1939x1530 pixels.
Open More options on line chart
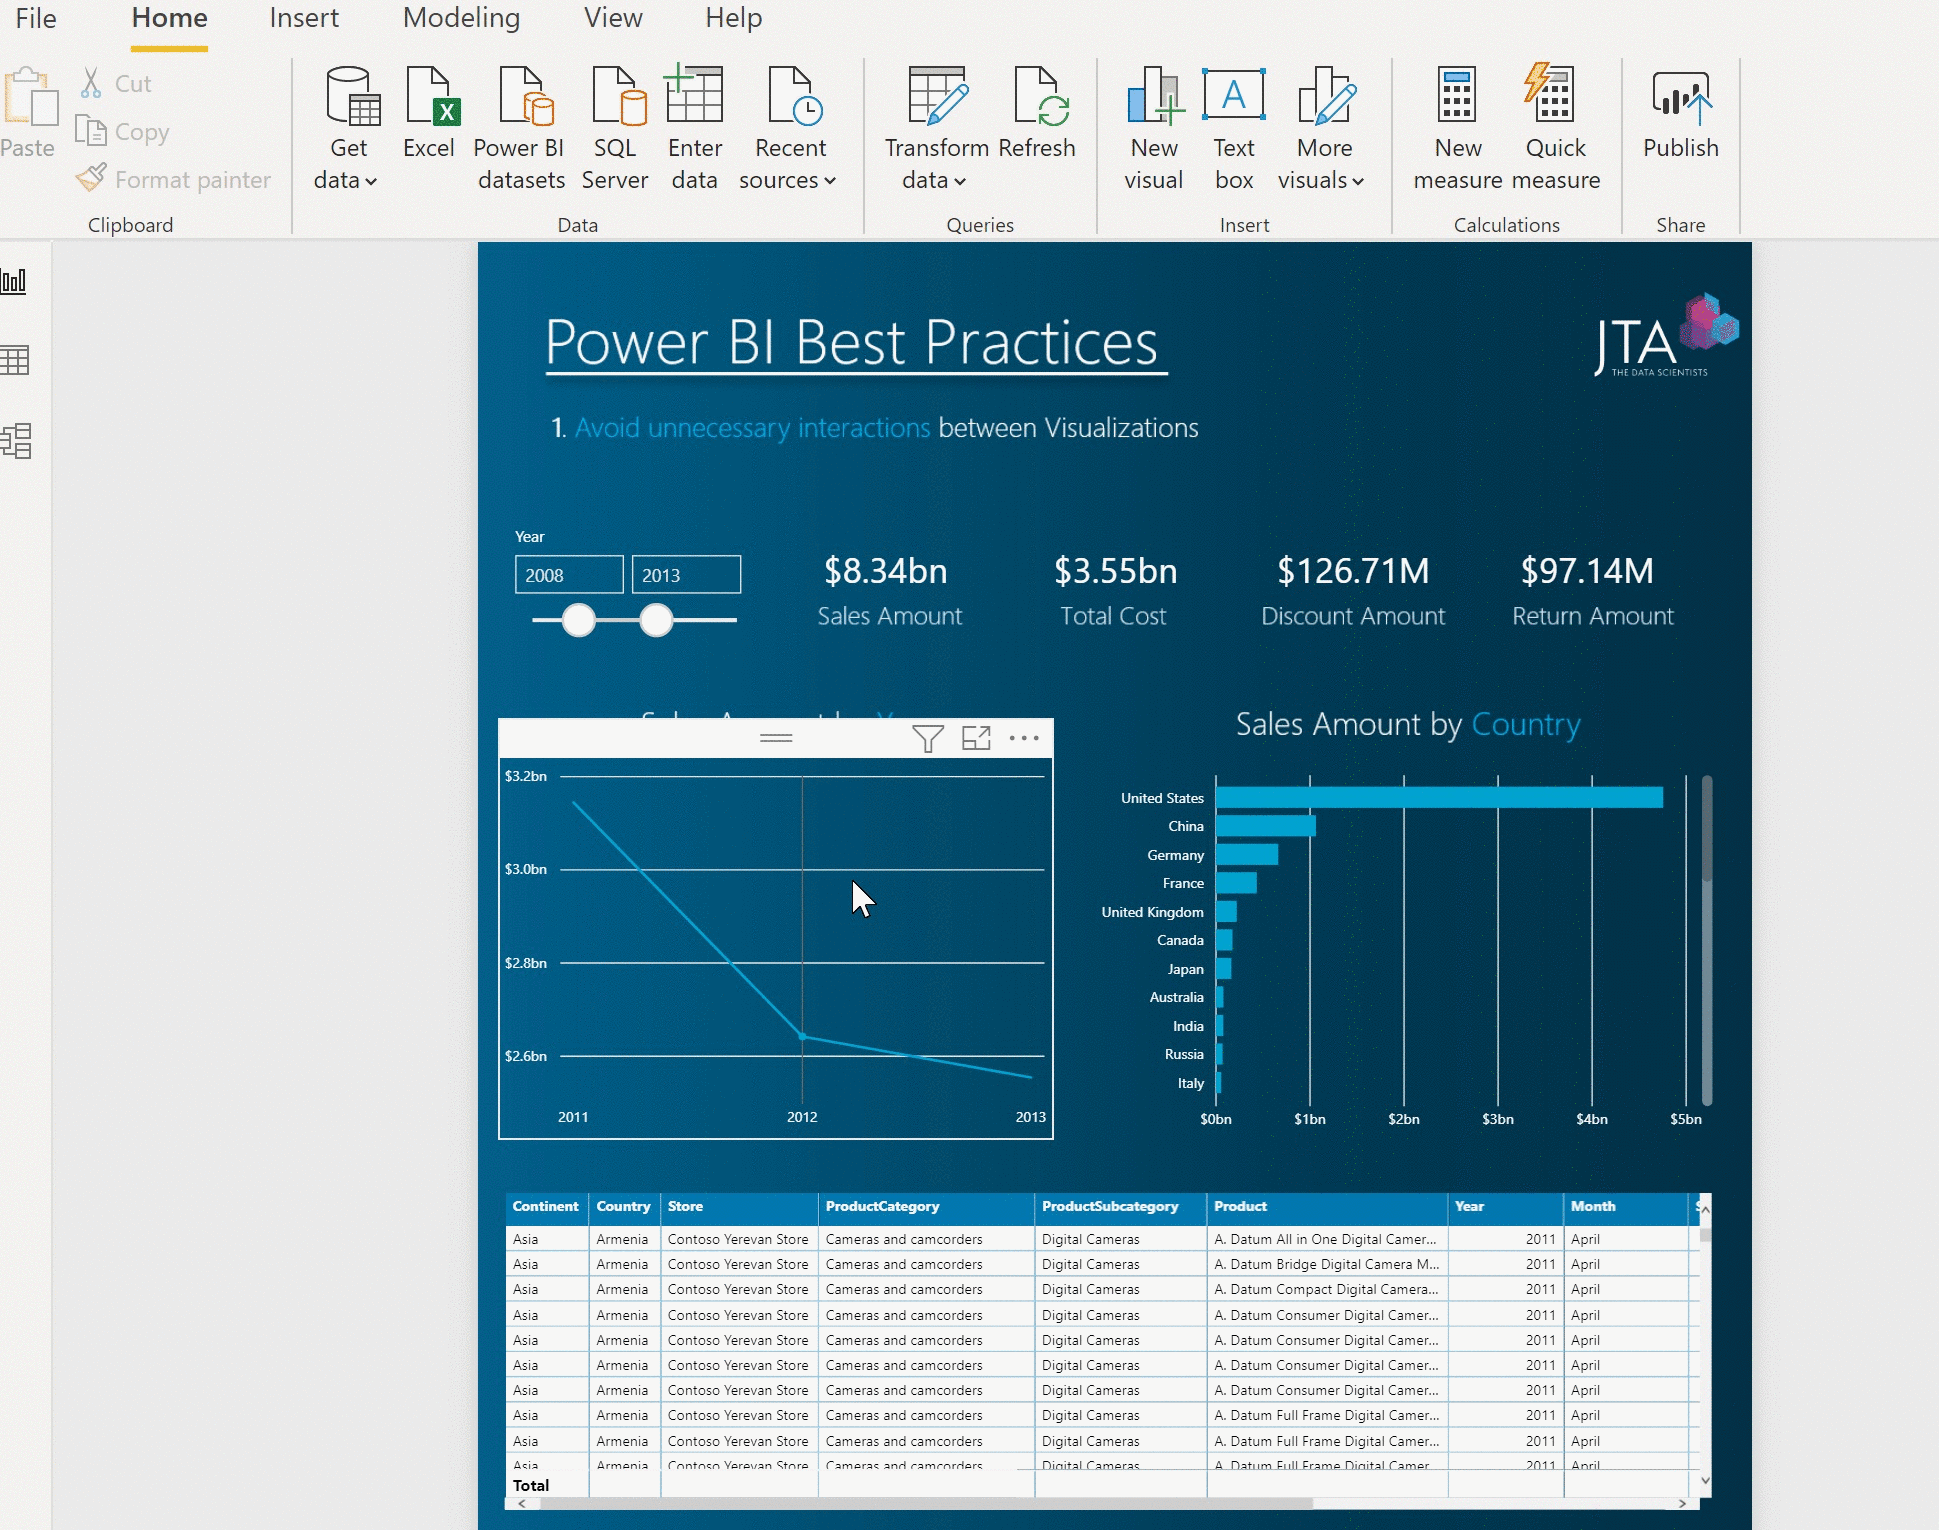(x=1024, y=738)
